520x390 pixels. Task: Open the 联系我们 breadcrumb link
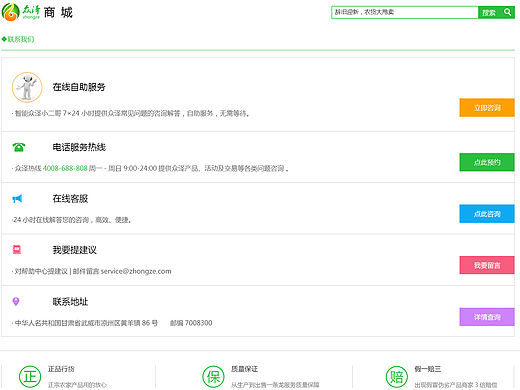[21, 39]
